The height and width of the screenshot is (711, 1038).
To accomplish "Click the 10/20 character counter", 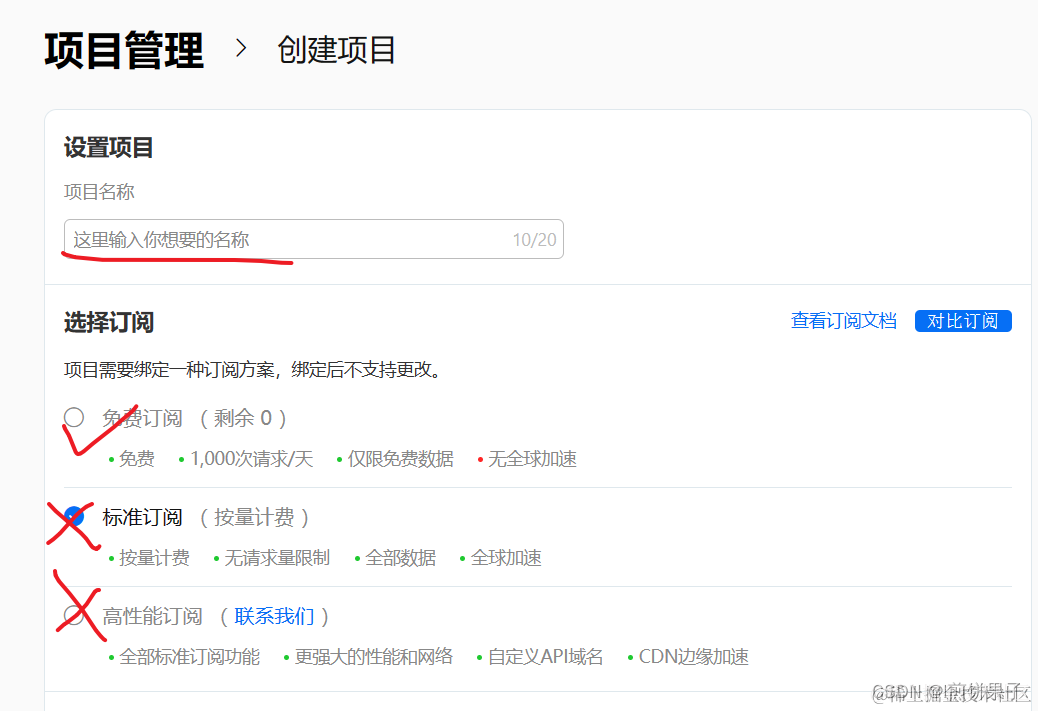I will coord(534,240).
